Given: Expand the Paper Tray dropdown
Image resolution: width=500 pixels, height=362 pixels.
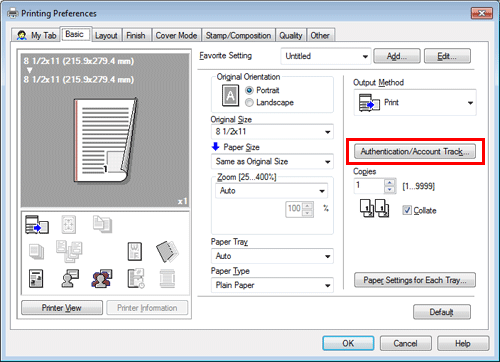Looking at the screenshot, I should (272, 256).
